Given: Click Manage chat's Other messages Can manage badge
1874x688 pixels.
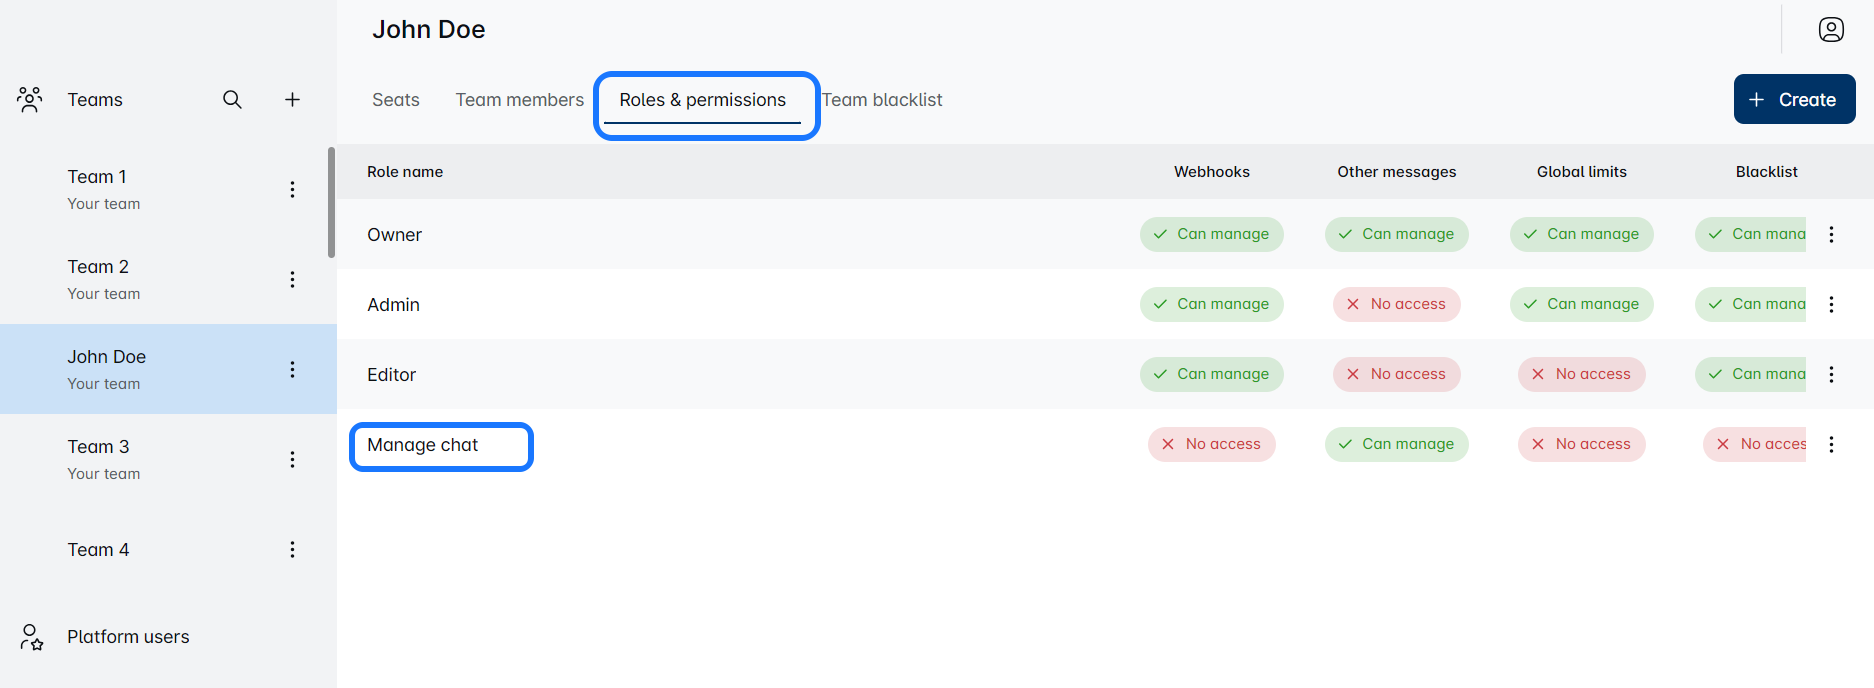Looking at the screenshot, I should 1396,444.
